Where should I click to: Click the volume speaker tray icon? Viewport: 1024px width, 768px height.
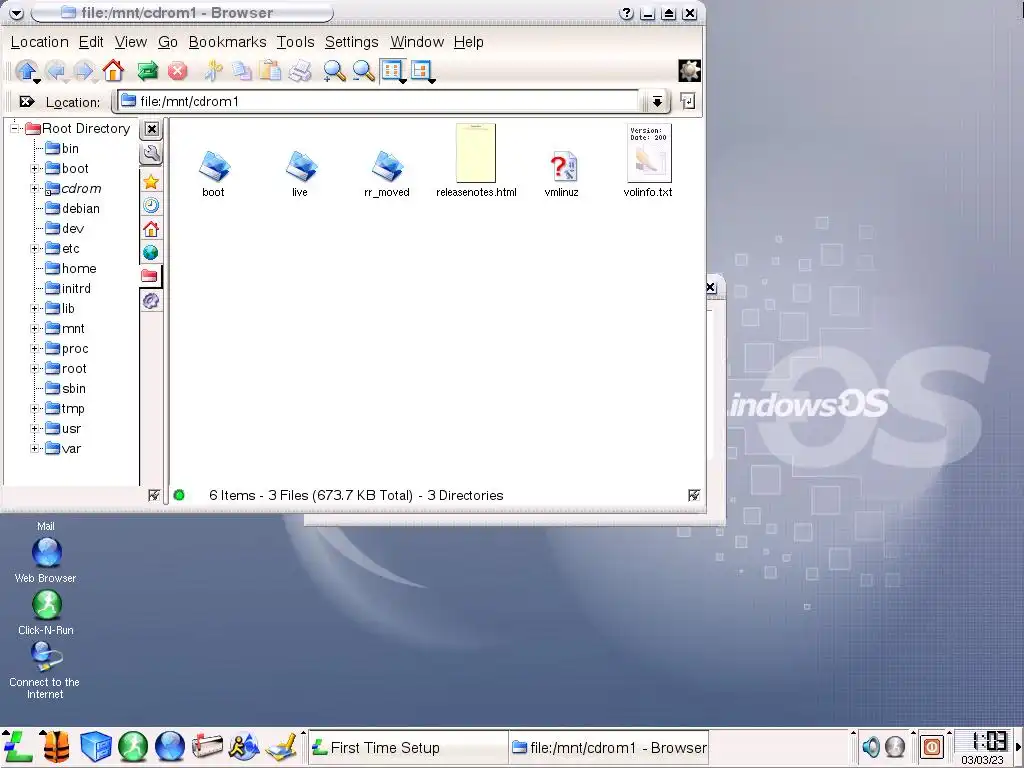870,746
